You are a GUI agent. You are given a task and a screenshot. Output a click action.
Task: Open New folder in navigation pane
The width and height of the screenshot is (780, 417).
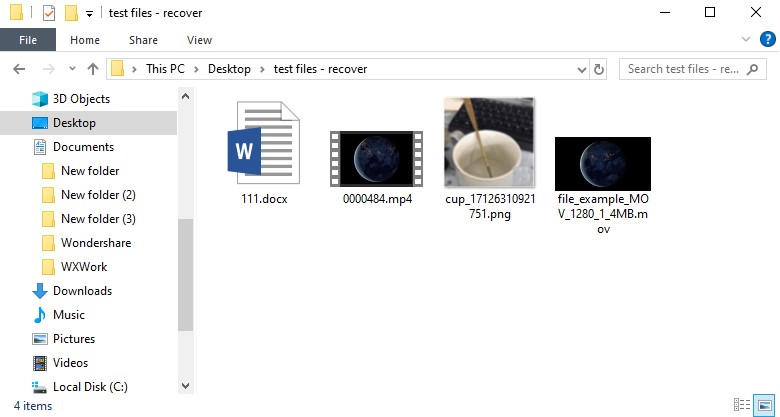pyautogui.click(x=90, y=171)
